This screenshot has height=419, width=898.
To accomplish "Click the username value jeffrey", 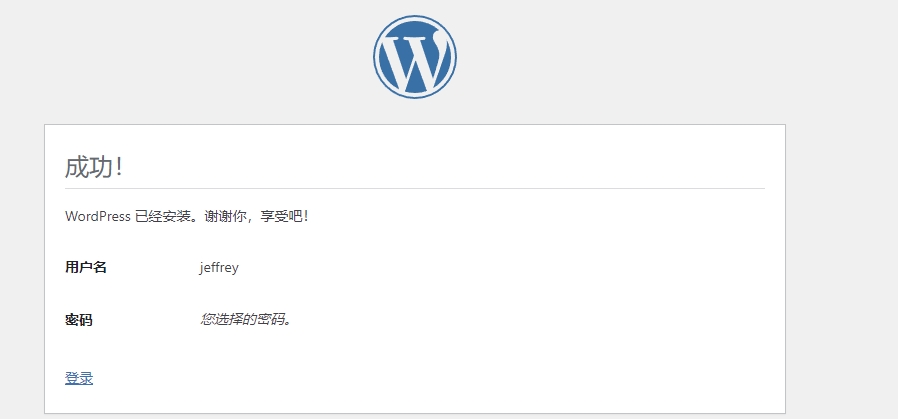I will (219, 268).
